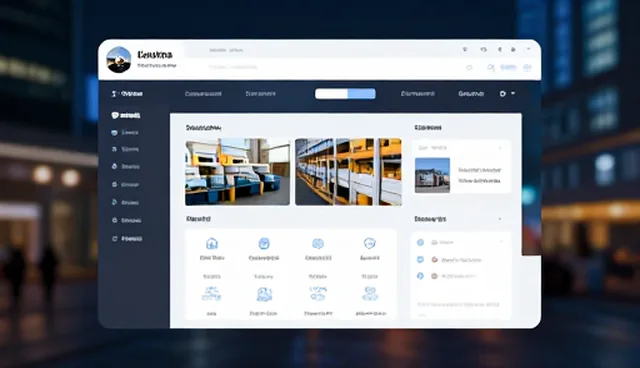Click the second icon in shortcut grid's bottom row
The width and height of the screenshot is (640, 368).
(x=264, y=294)
